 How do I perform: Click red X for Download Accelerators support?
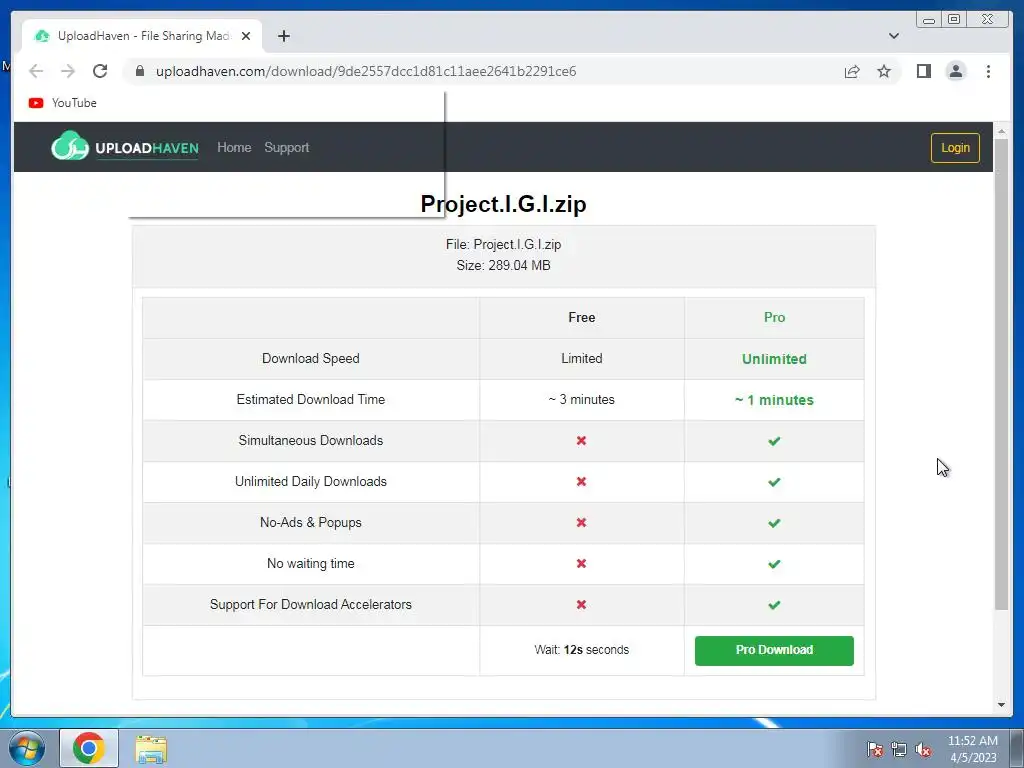click(x=581, y=605)
